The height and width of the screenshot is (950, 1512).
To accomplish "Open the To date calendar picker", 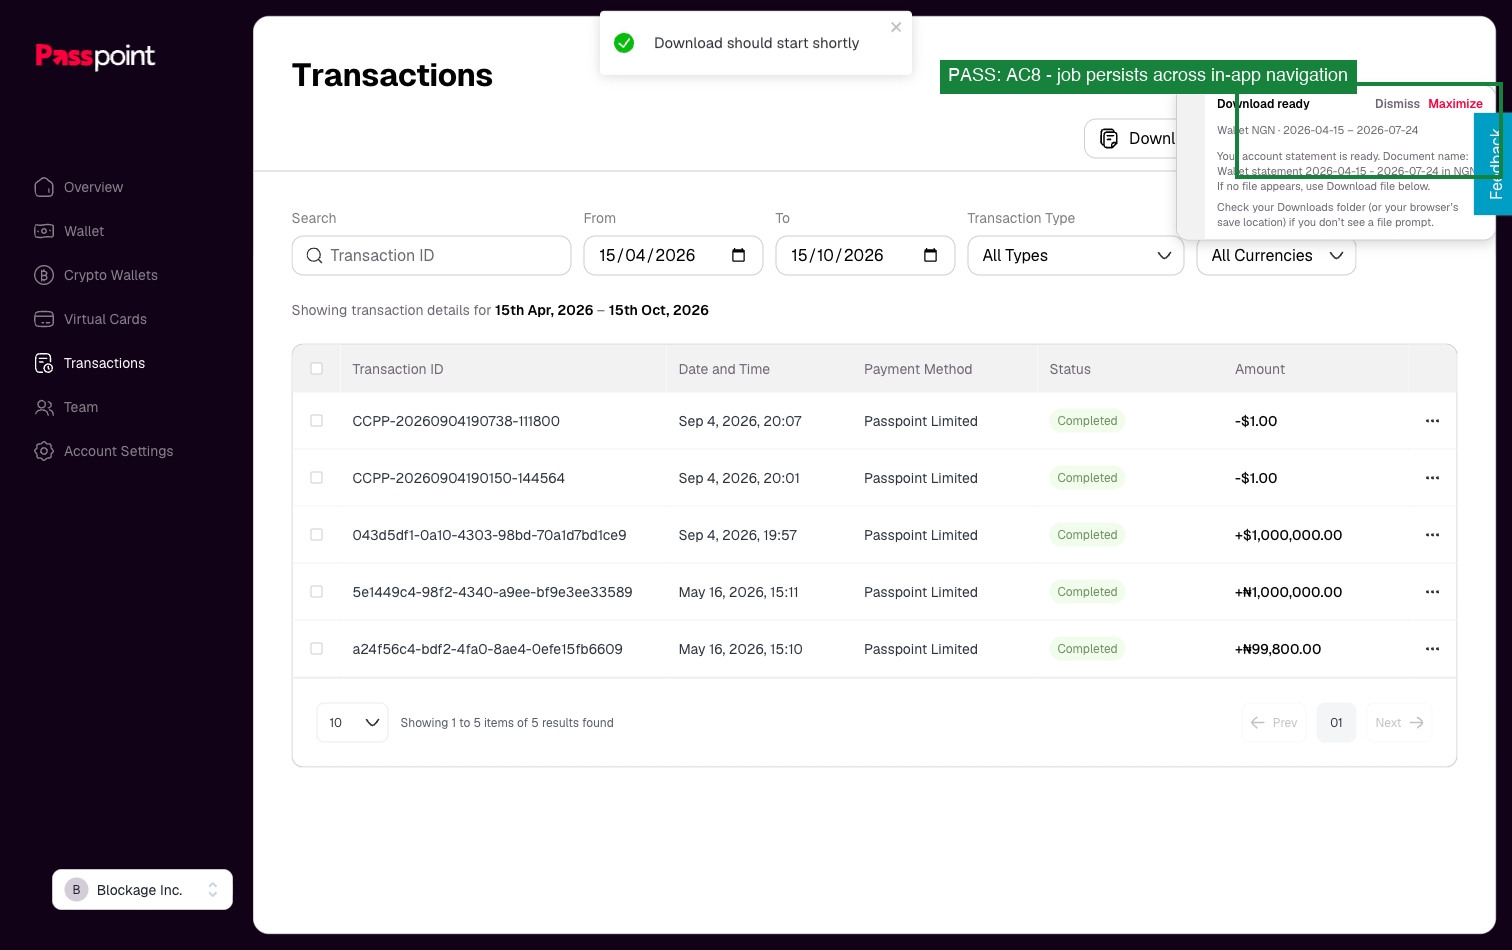I will pos(931,255).
